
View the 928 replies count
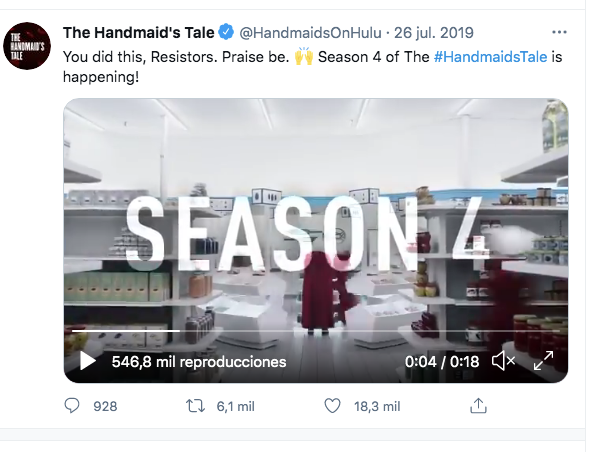[105, 406]
